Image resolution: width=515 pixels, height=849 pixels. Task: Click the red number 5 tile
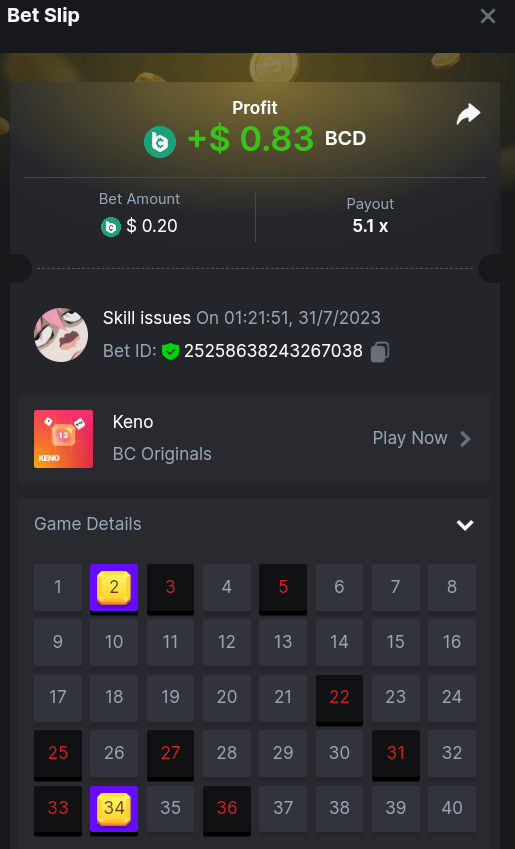pyautogui.click(x=283, y=589)
